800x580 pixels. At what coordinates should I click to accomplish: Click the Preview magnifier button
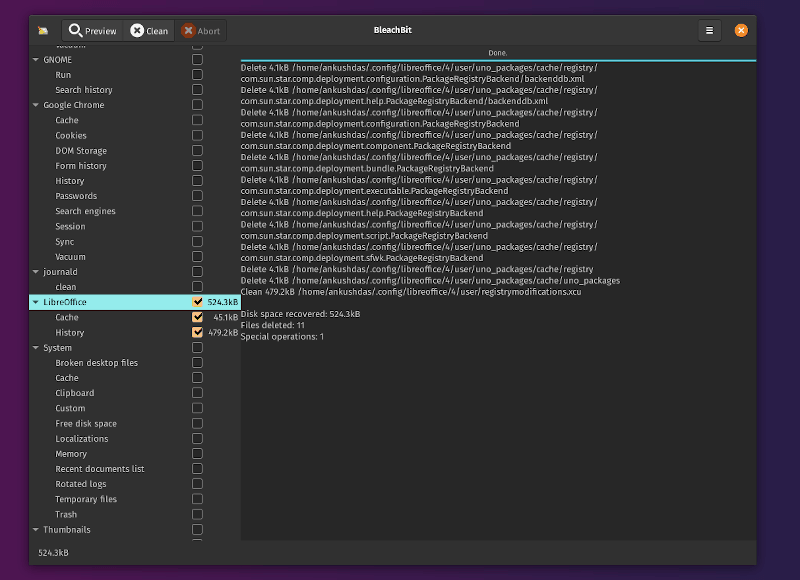(93, 31)
